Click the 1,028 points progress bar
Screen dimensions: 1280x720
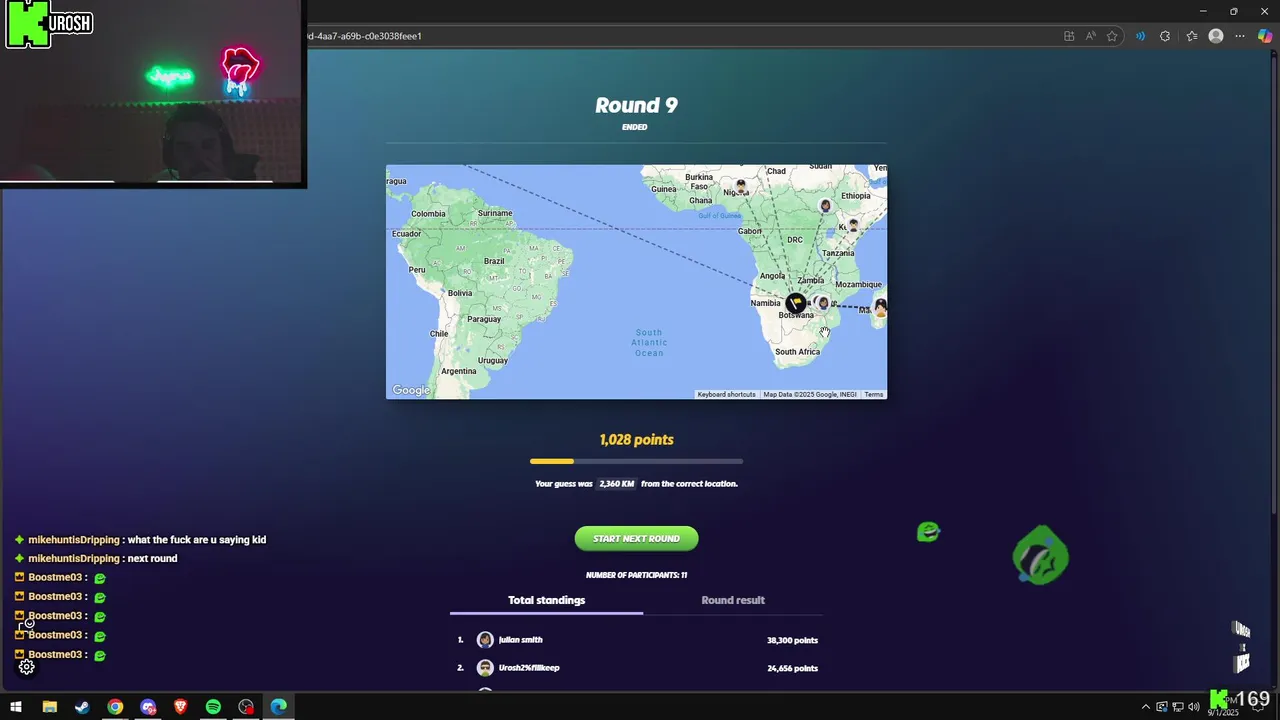(636, 461)
